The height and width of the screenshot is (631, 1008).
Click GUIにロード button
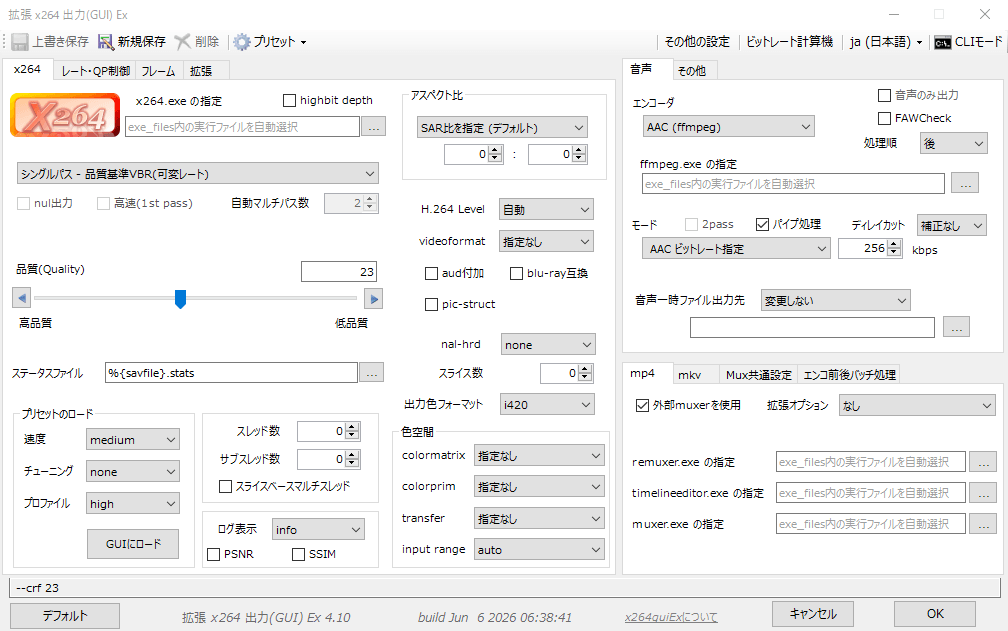(133, 544)
